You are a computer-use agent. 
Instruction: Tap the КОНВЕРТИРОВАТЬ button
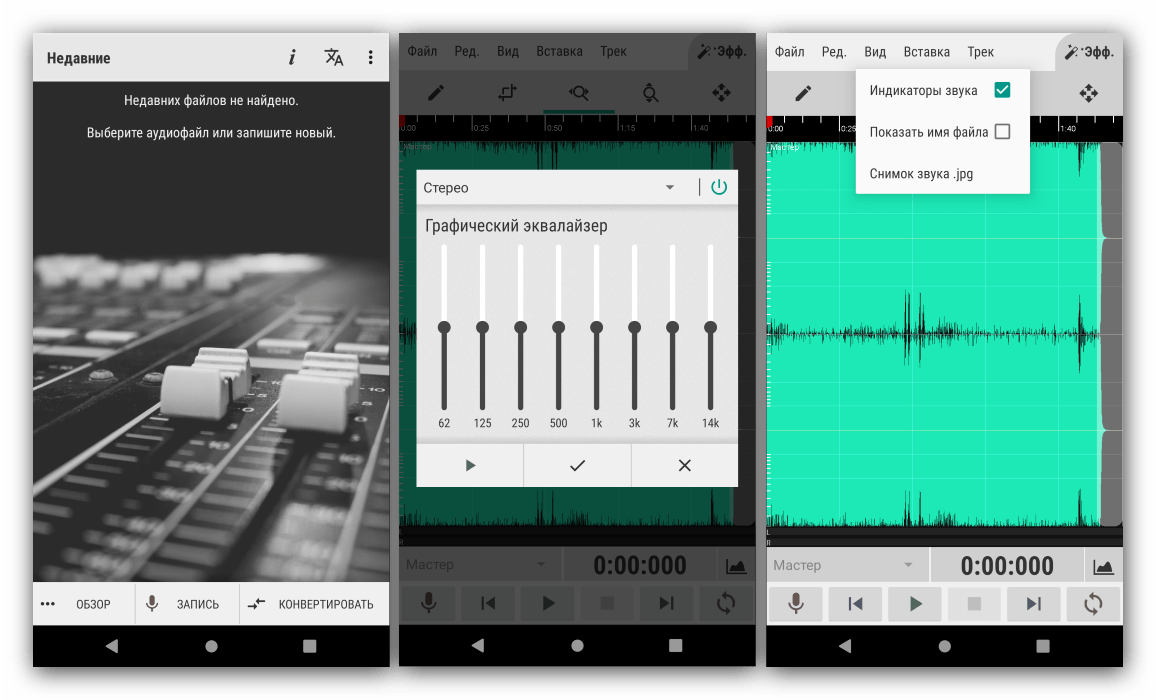pos(312,604)
